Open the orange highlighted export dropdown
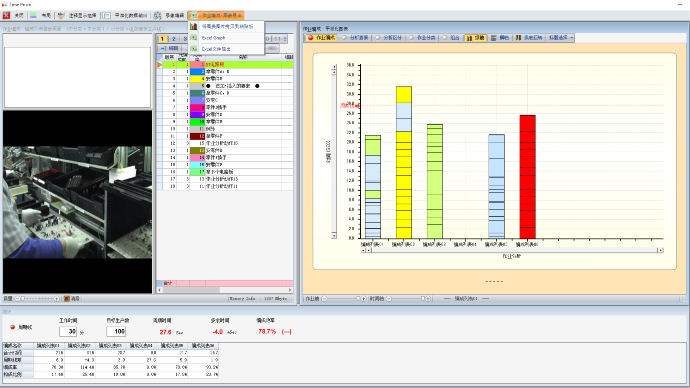 tap(216, 15)
